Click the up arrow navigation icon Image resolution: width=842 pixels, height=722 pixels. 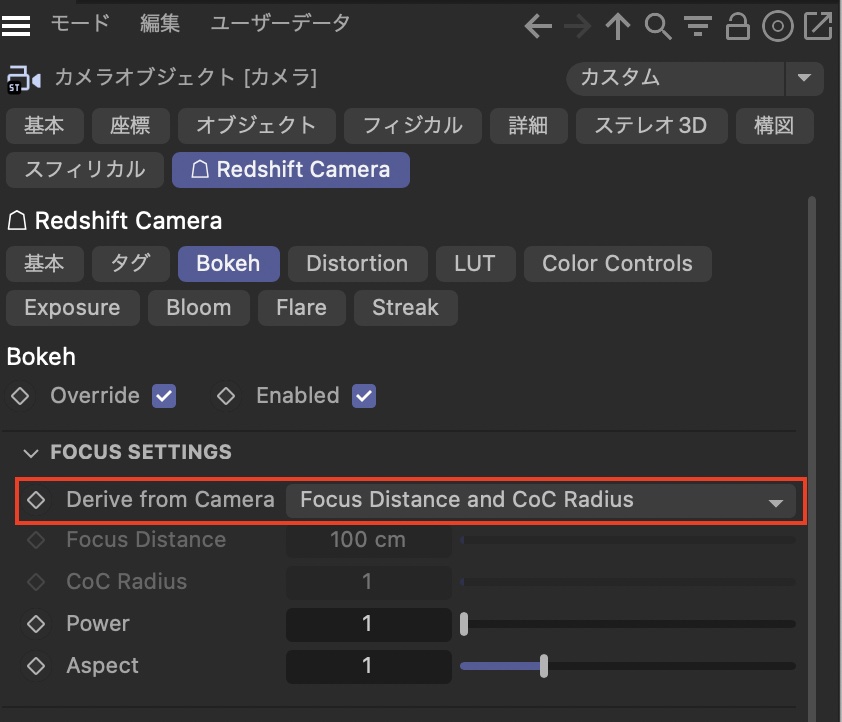(x=618, y=27)
